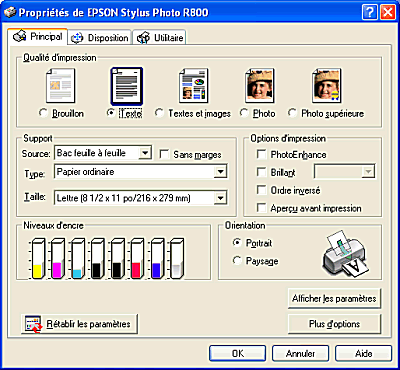Click the printer orientation preview icon

pyautogui.click(x=343, y=253)
